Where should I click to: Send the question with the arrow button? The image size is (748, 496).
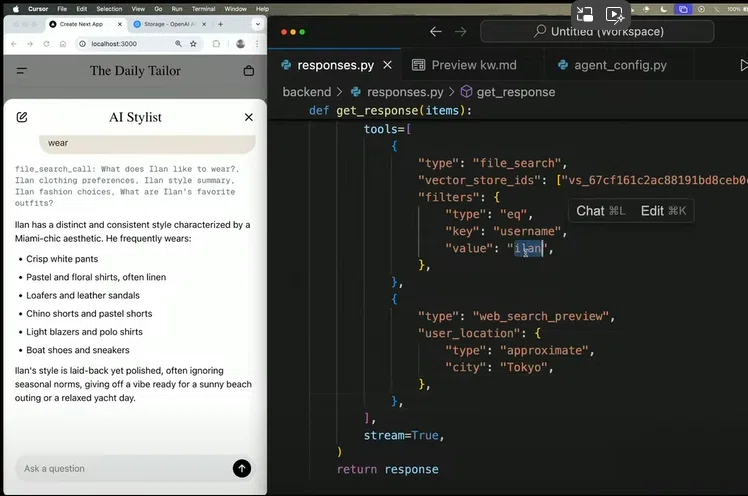(x=242, y=468)
